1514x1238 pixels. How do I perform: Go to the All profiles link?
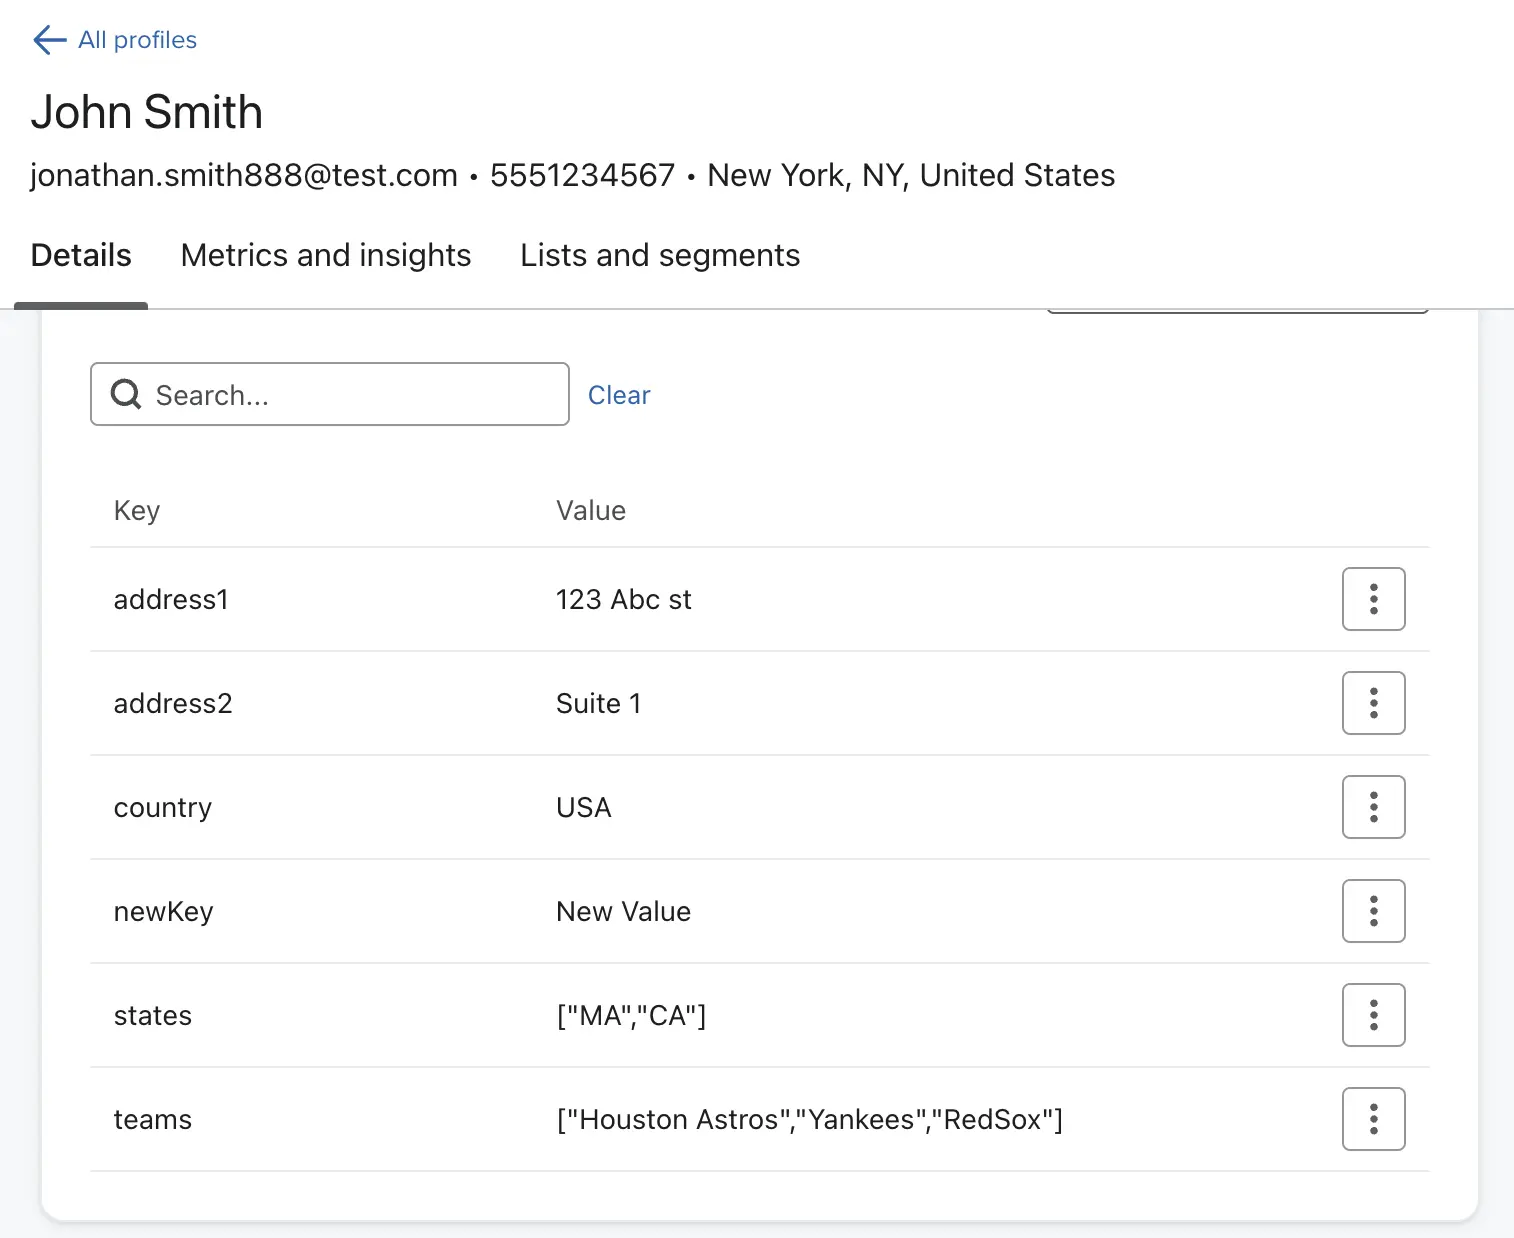pyautogui.click(x=137, y=40)
